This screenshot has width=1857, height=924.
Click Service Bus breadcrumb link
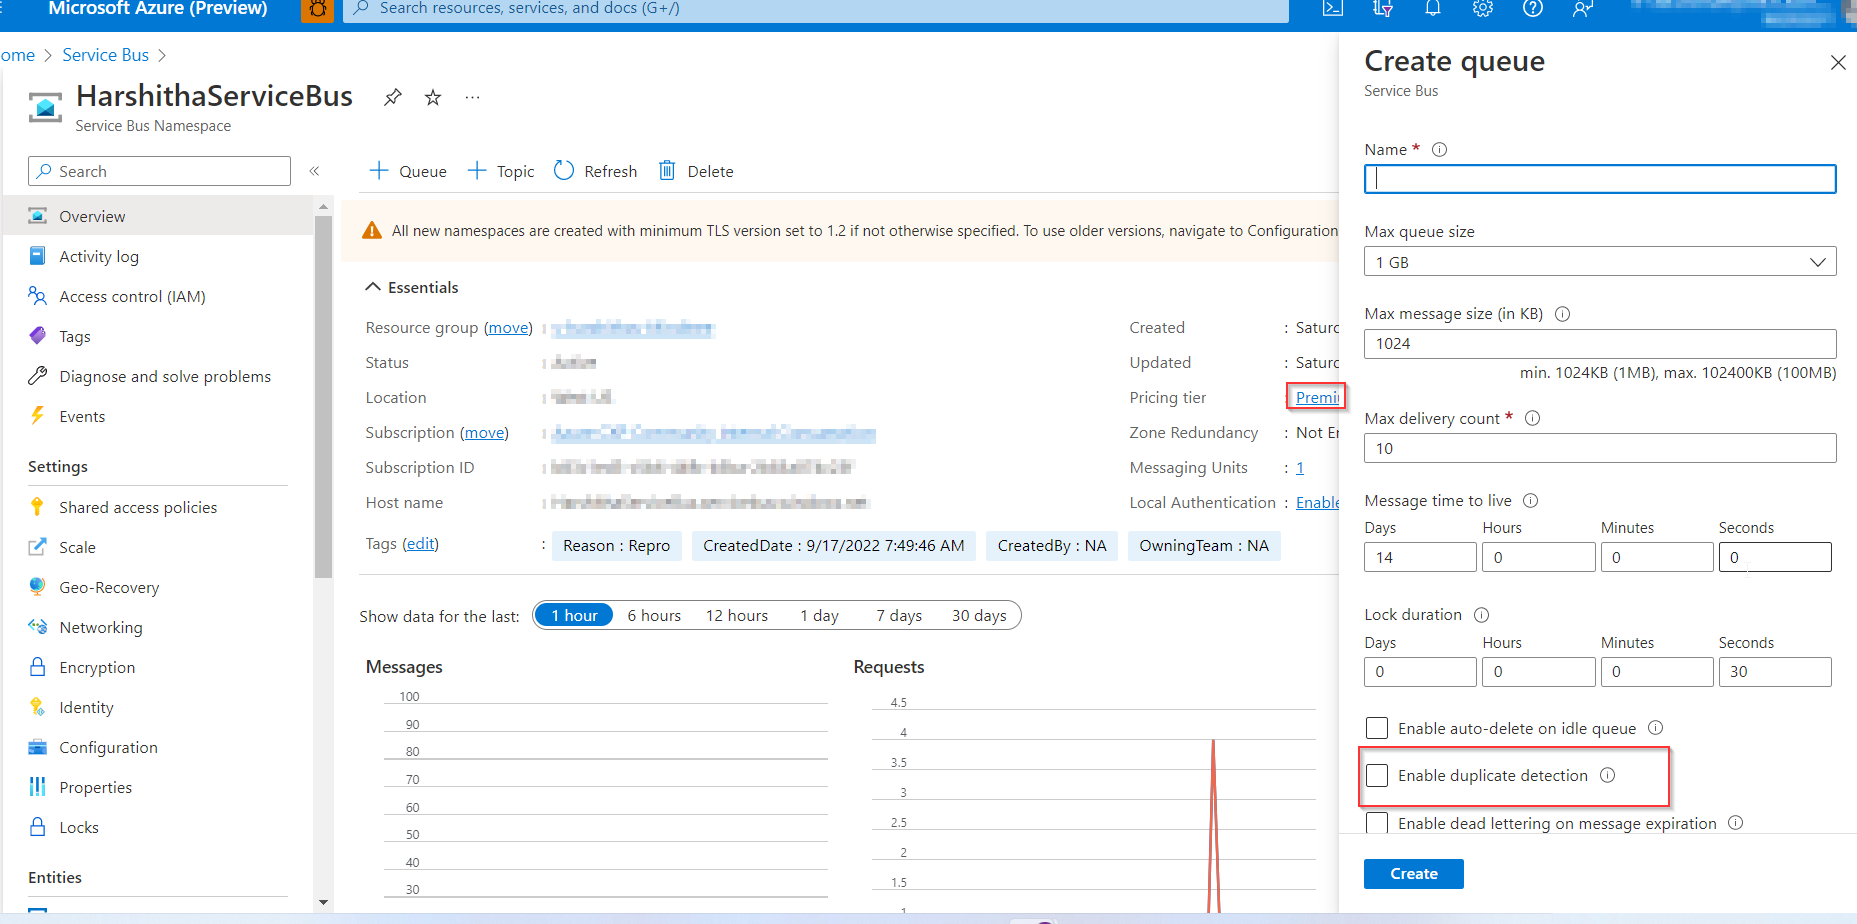105,55
